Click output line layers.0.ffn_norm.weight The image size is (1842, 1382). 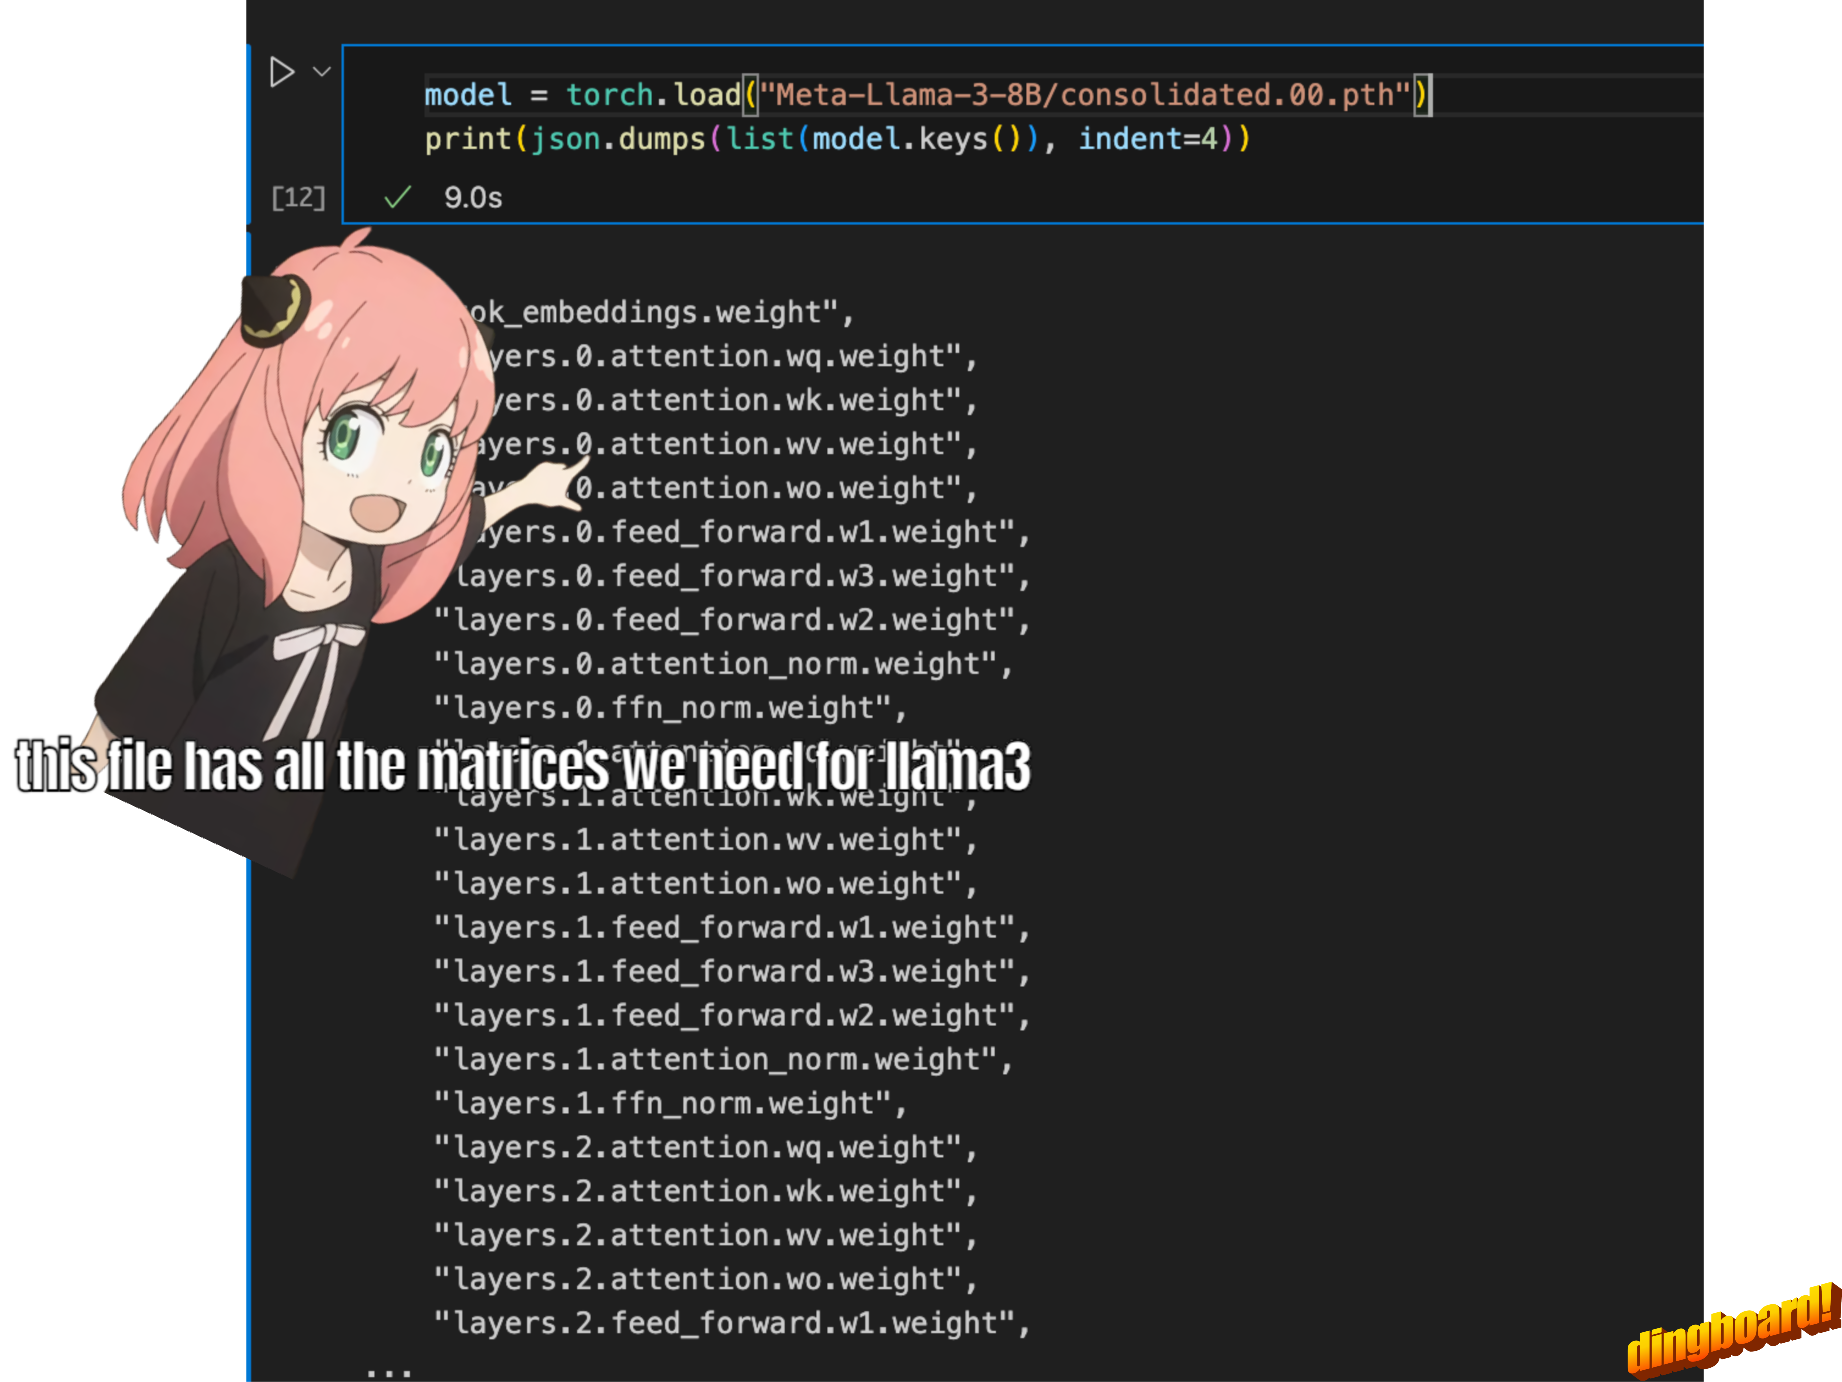pos(670,708)
